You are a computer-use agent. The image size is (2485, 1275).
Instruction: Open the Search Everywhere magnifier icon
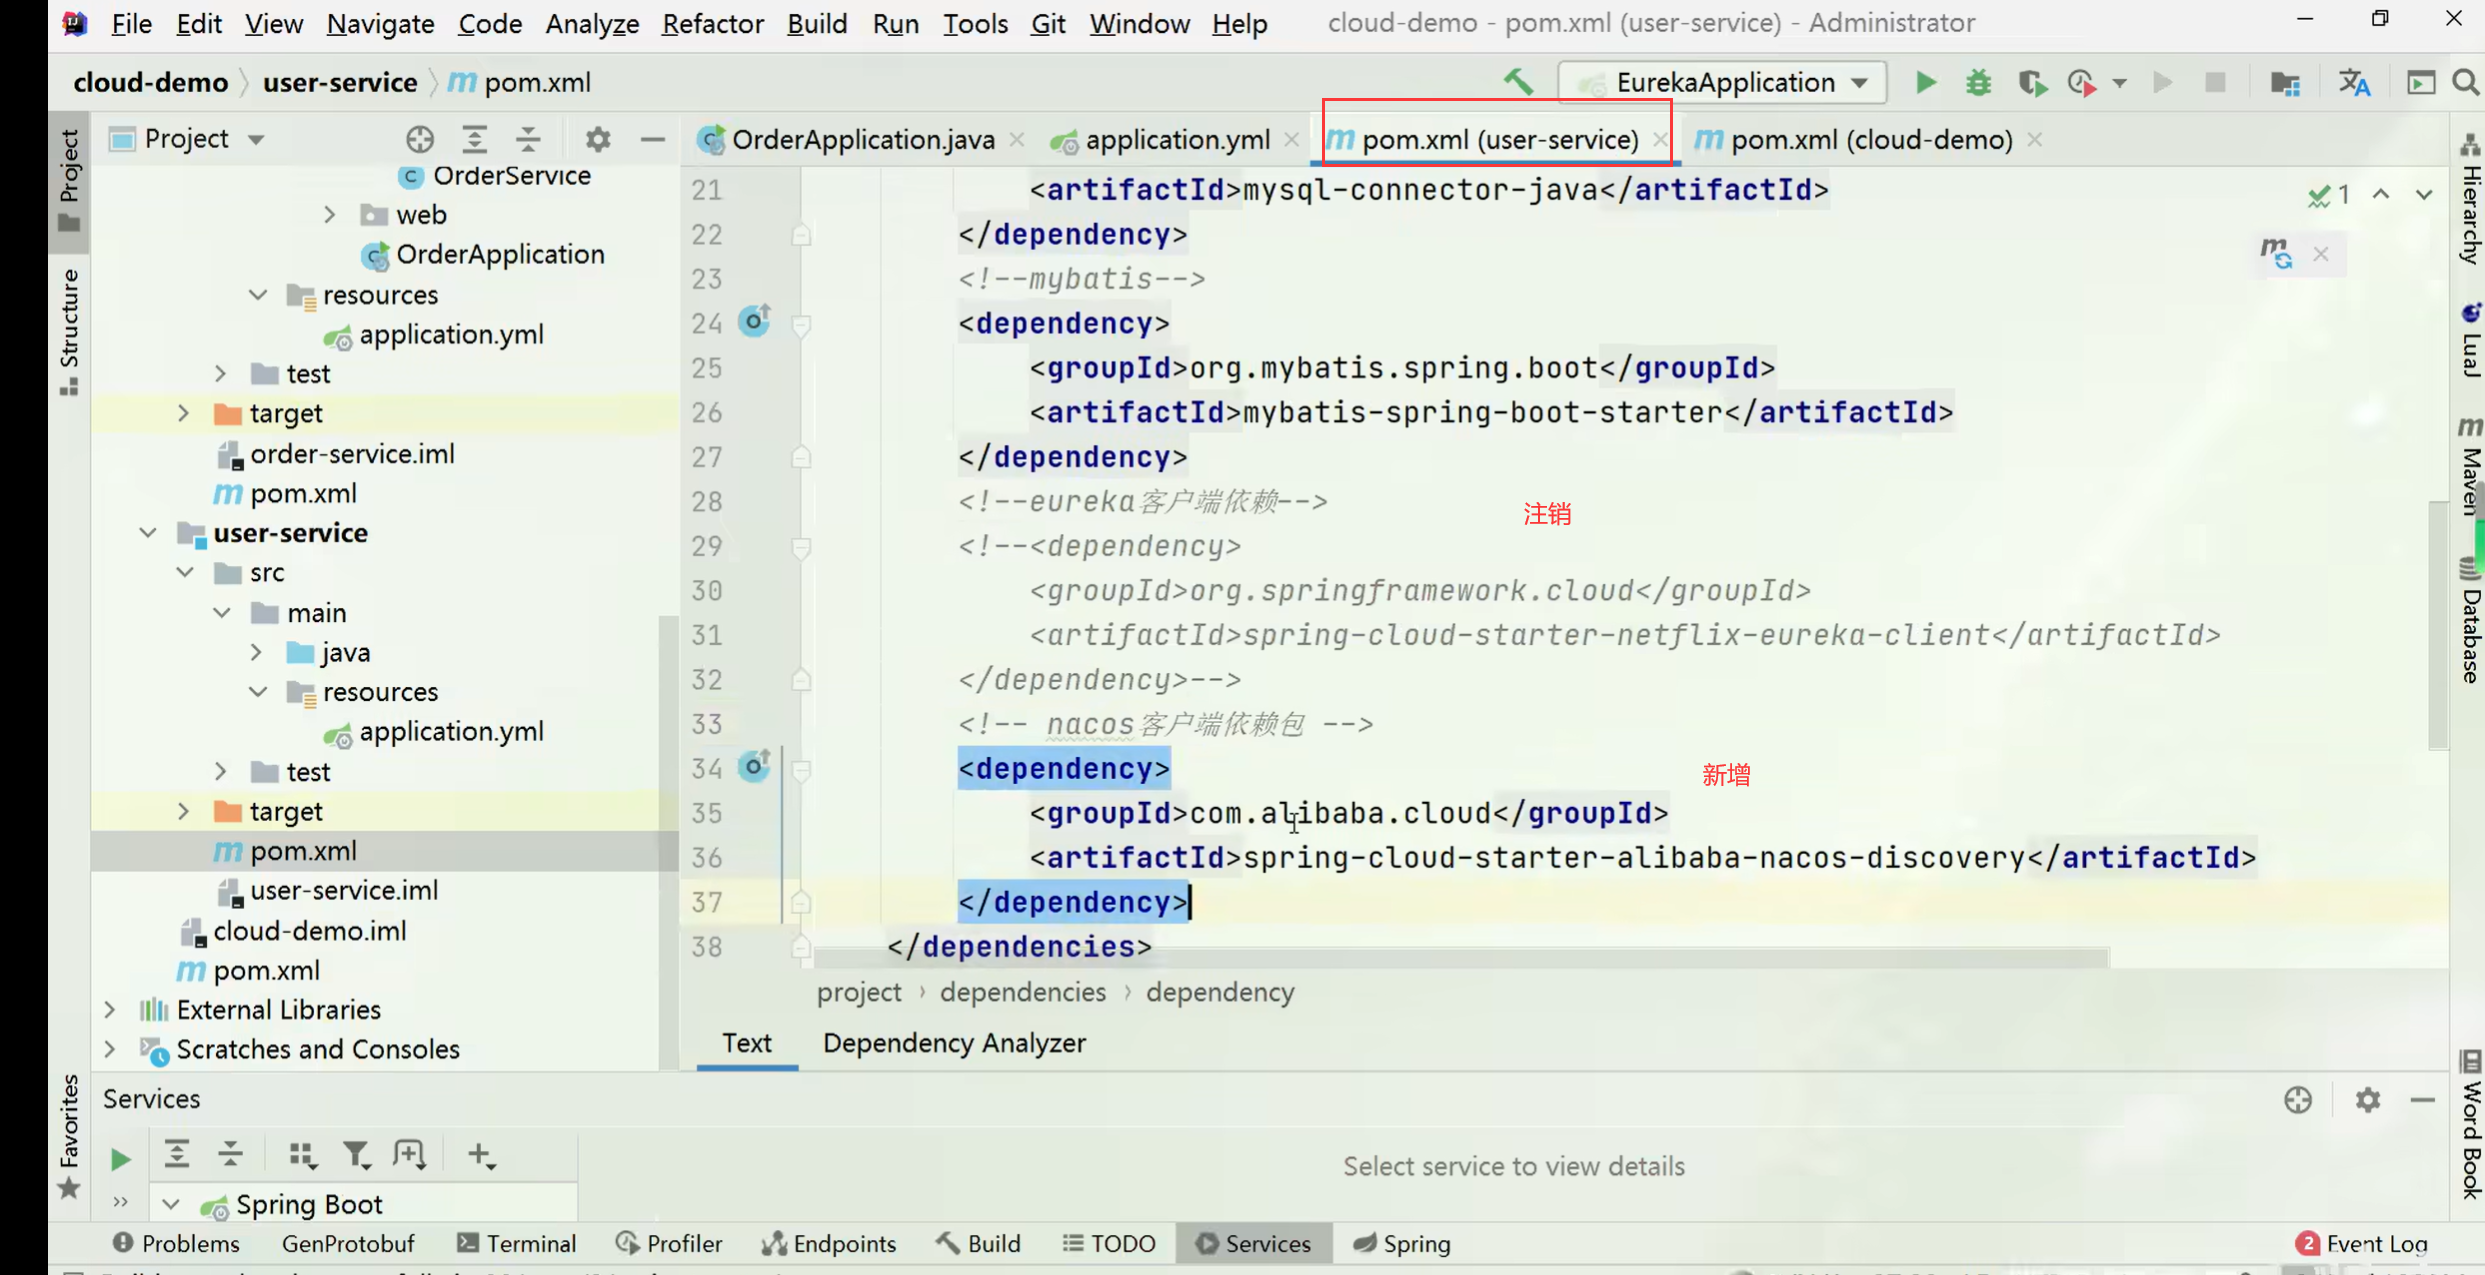pyautogui.click(x=2465, y=82)
